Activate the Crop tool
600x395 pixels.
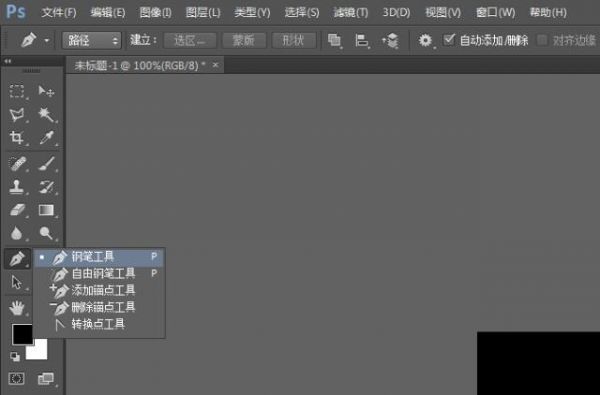click(17, 137)
